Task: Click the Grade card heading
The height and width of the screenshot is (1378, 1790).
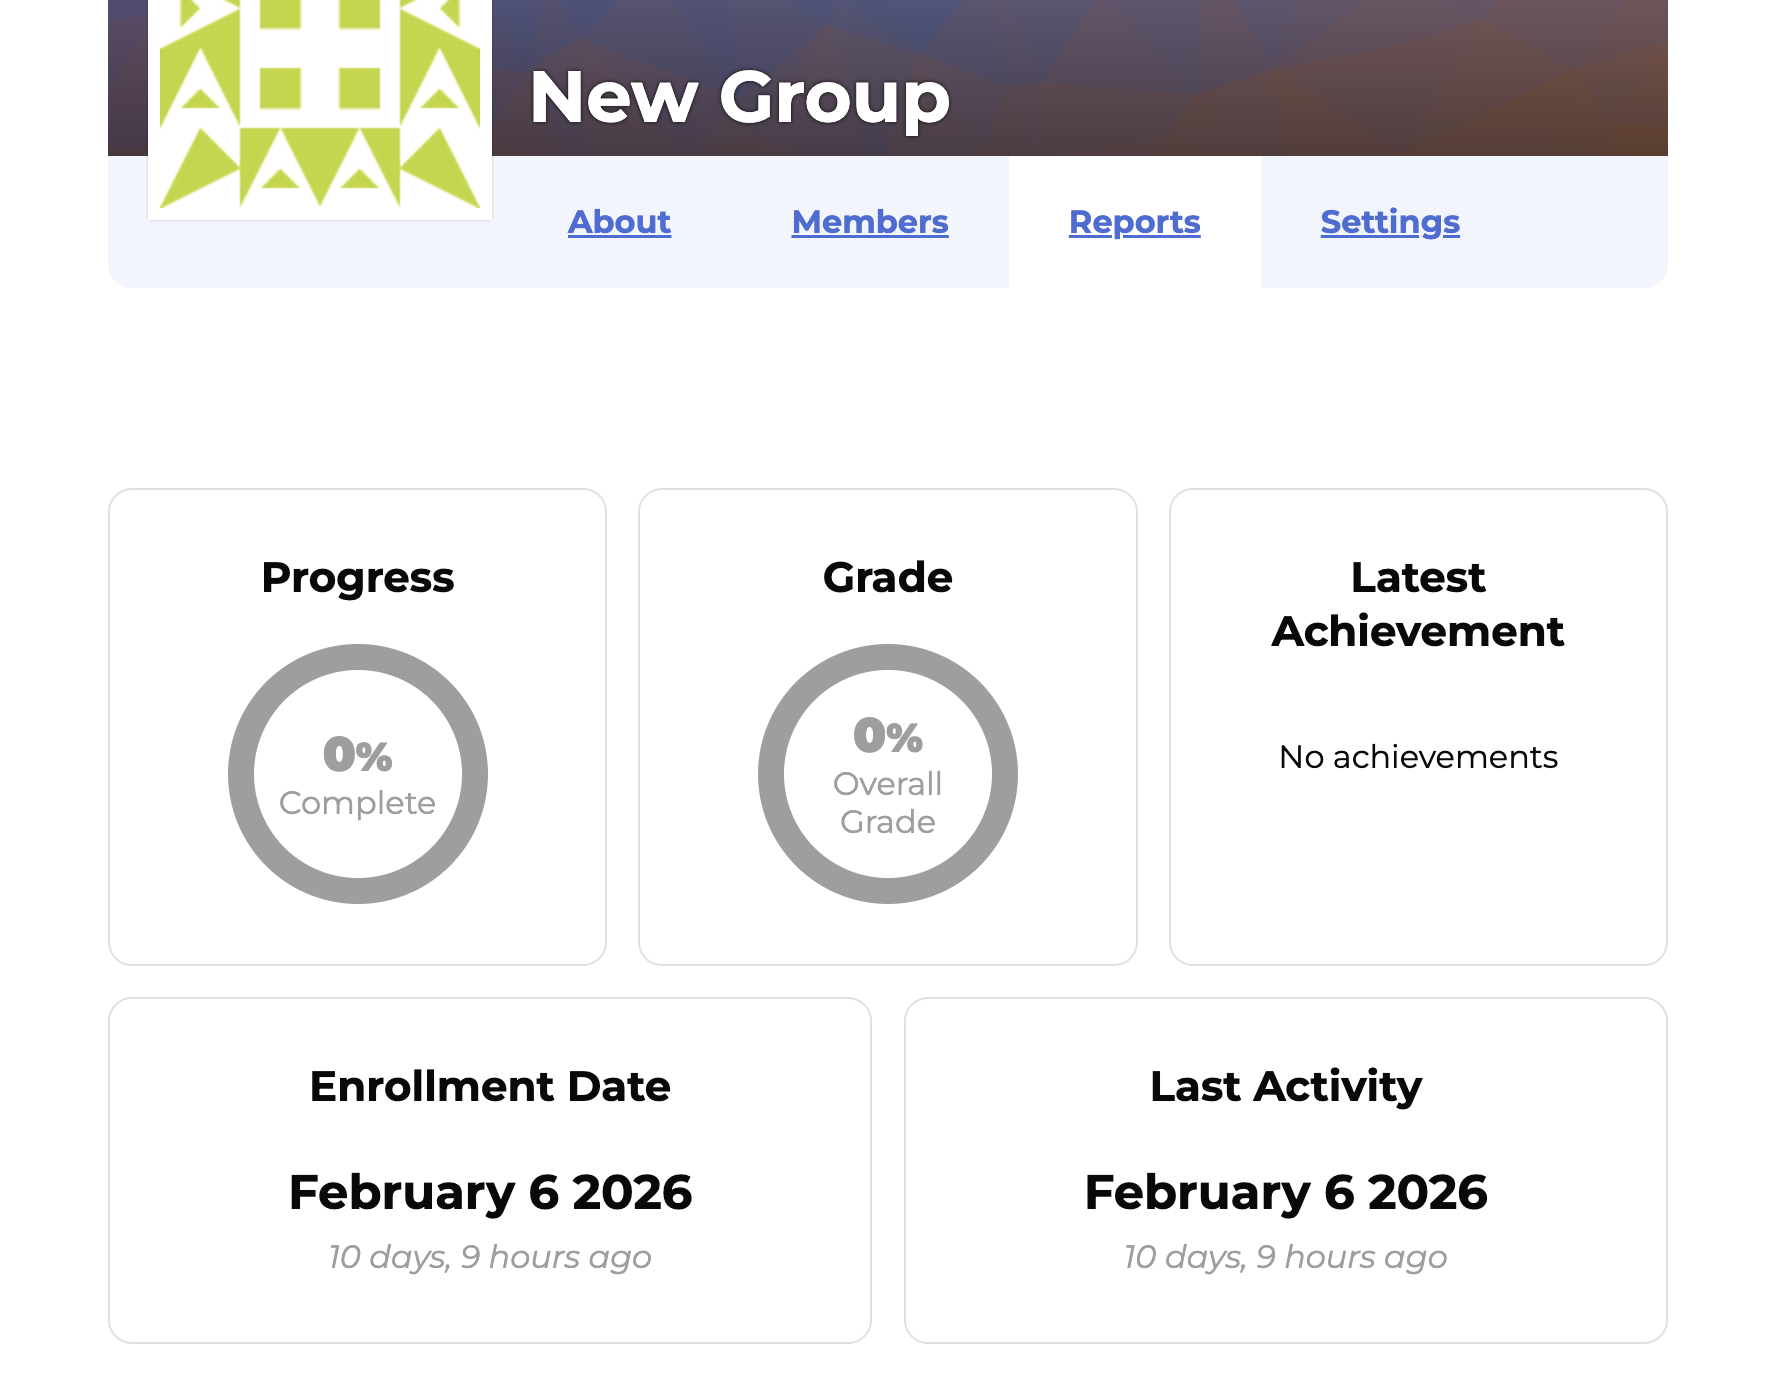Action: [x=887, y=578]
